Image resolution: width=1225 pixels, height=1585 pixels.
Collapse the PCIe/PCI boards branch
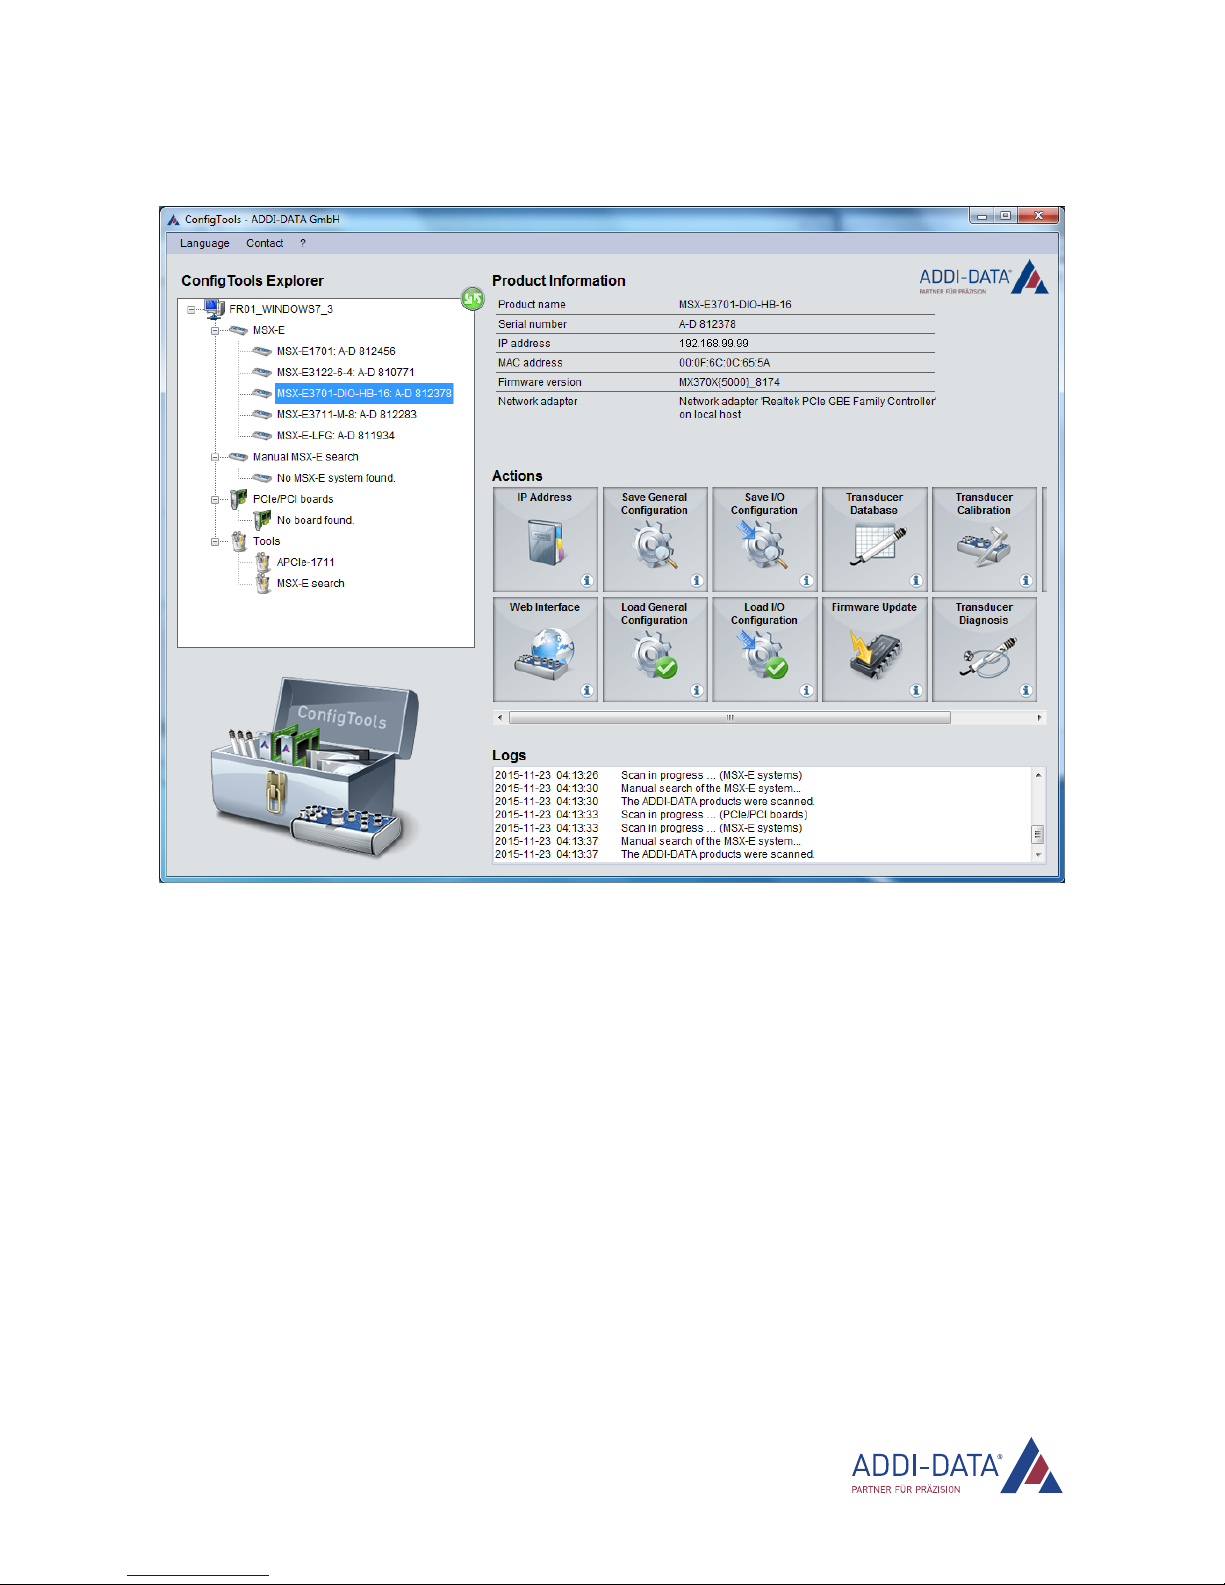215,499
